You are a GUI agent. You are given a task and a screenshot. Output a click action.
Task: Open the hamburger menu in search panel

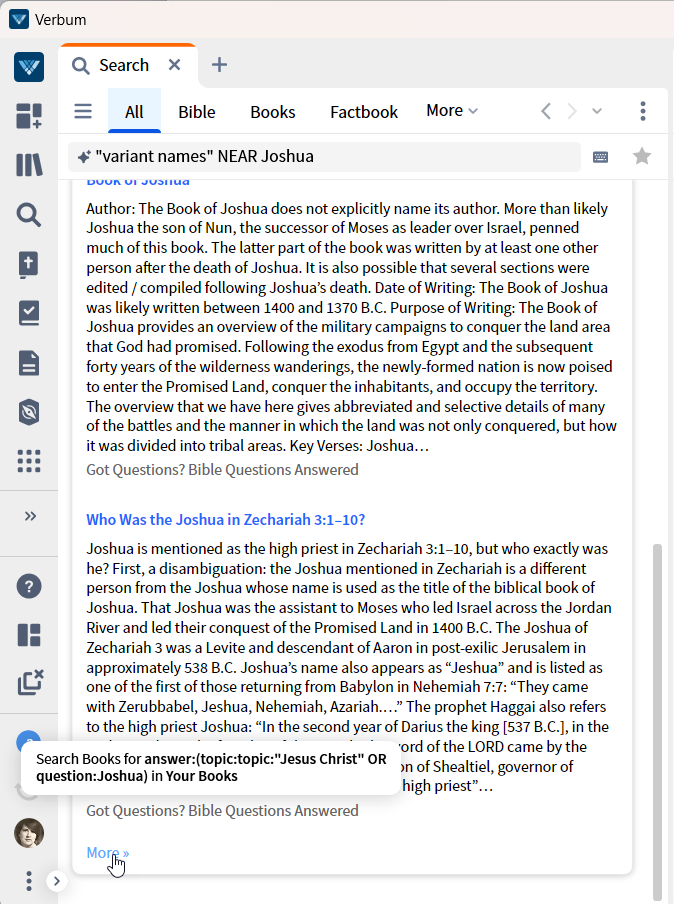click(83, 111)
